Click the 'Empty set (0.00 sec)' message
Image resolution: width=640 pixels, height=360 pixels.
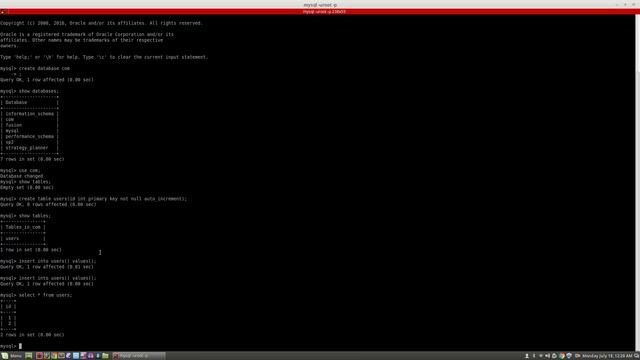click(x=27, y=187)
